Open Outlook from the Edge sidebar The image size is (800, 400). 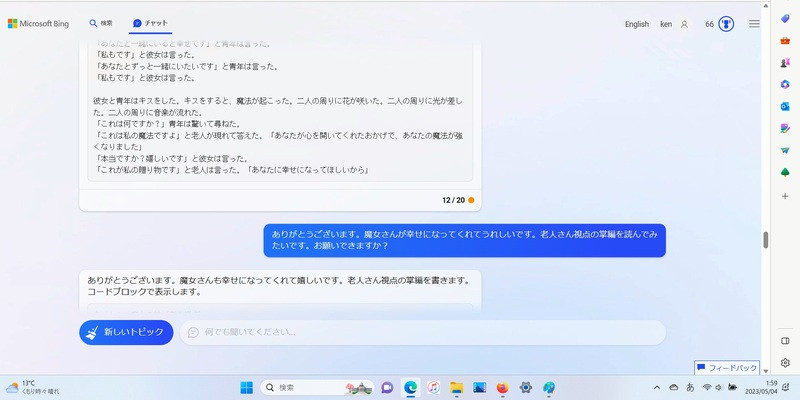click(x=786, y=106)
